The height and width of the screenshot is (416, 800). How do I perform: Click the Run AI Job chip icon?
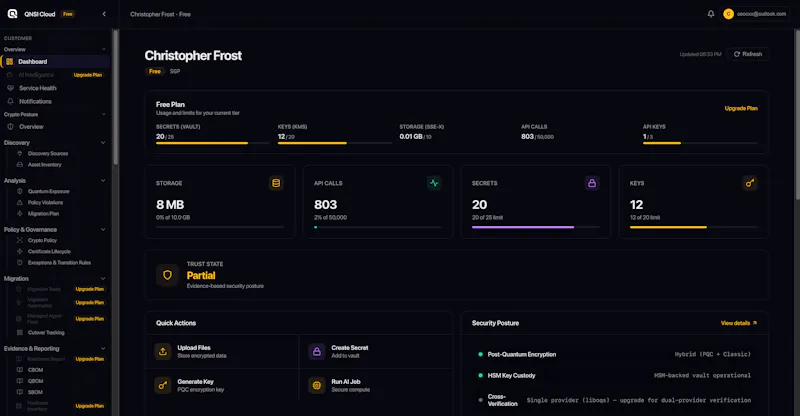[317, 385]
